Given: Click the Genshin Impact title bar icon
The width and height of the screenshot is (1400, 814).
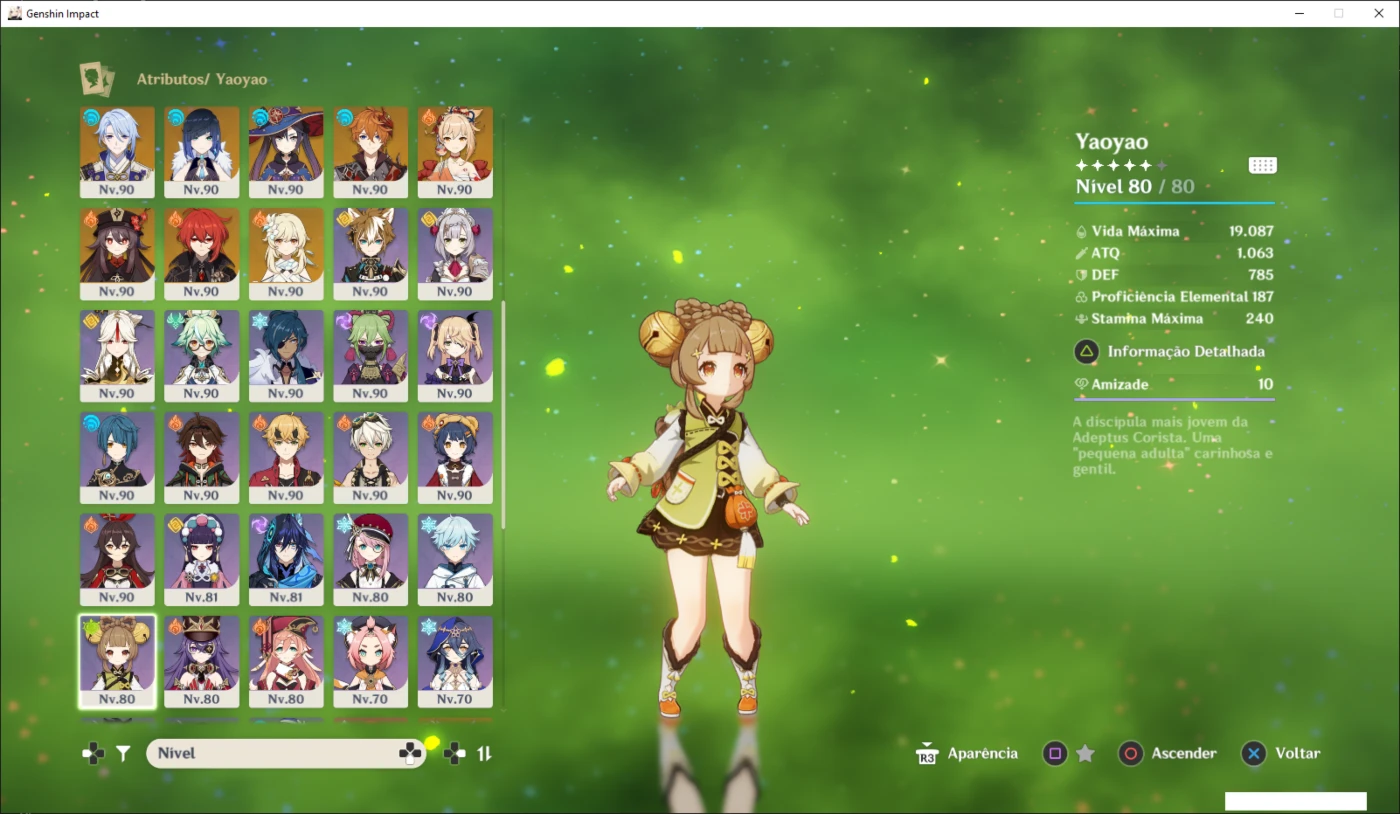Looking at the screenshot, I should pyautogui.click(x=14, y=13).
